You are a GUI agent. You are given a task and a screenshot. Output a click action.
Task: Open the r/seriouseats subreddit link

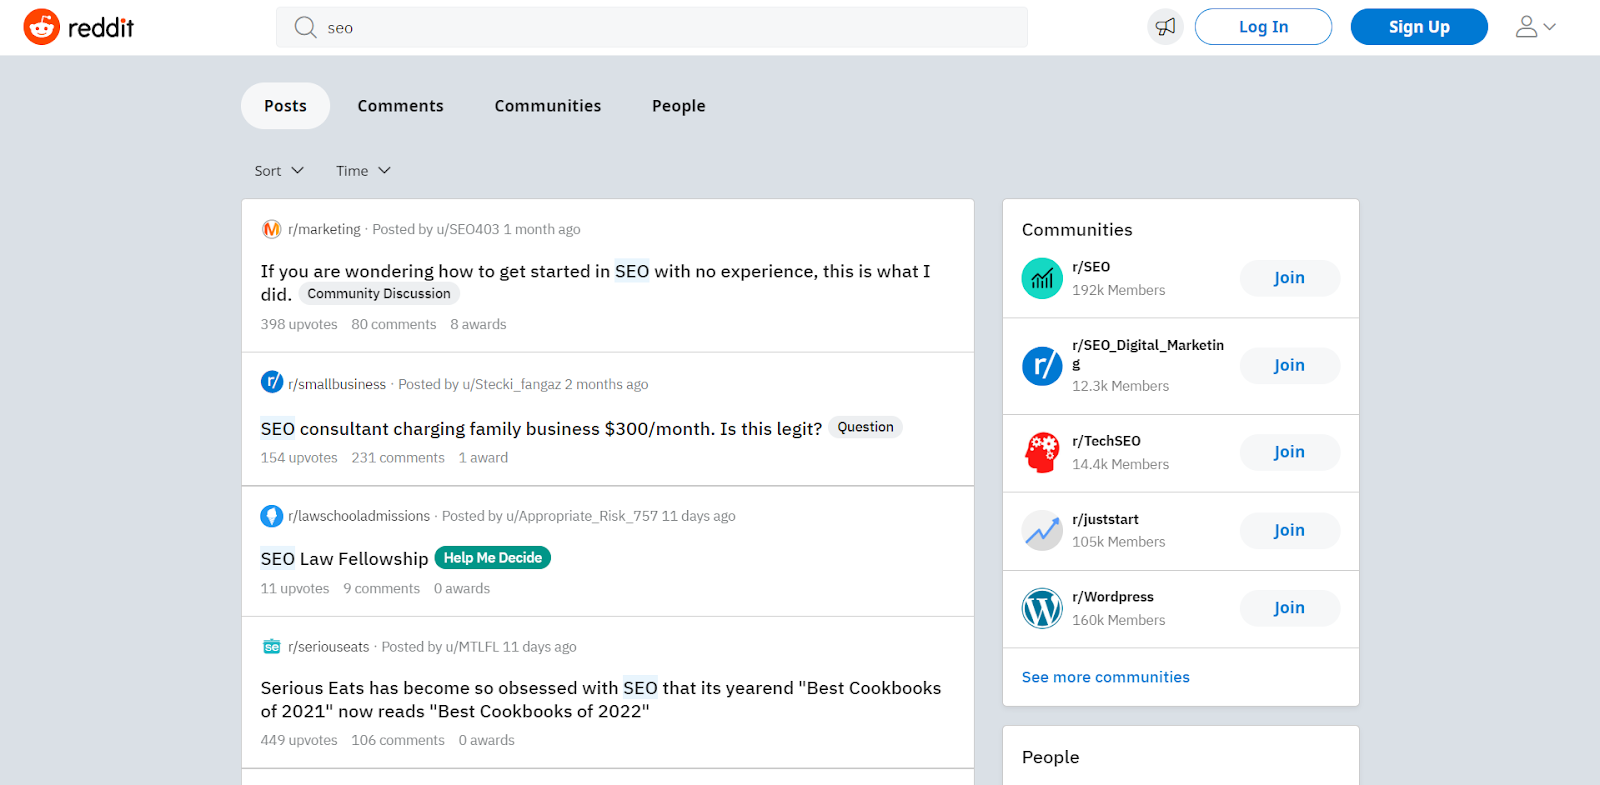pyautogui.click(x=329, y=647)
